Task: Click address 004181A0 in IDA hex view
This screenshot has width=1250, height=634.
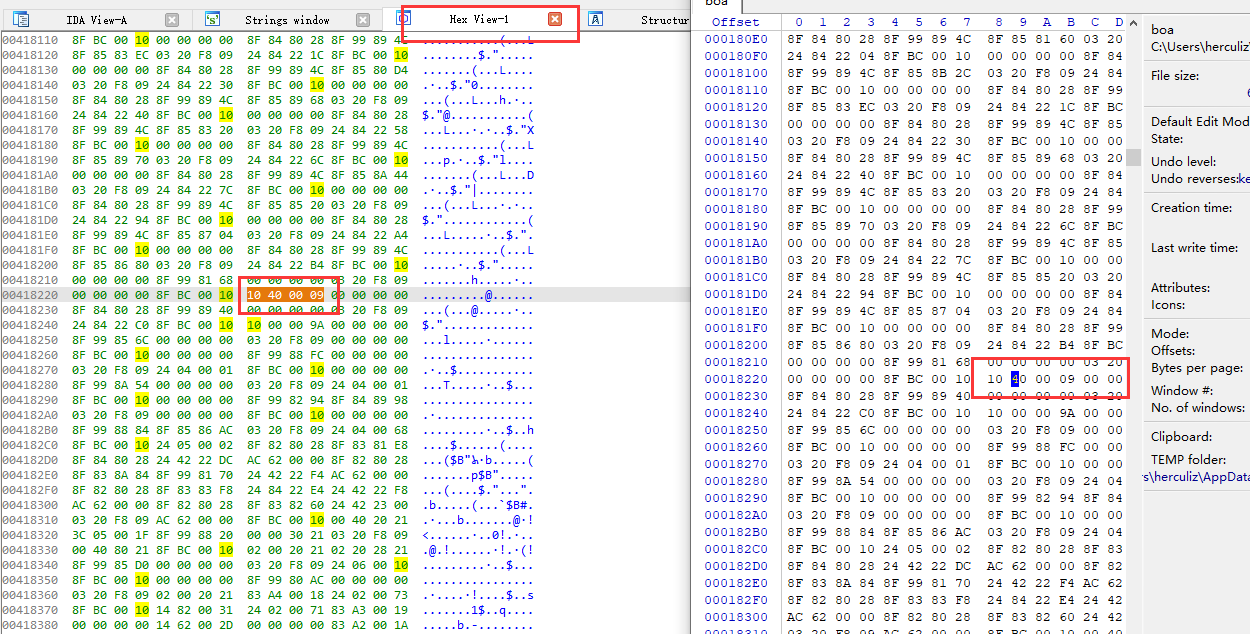Action: (31, 175)
